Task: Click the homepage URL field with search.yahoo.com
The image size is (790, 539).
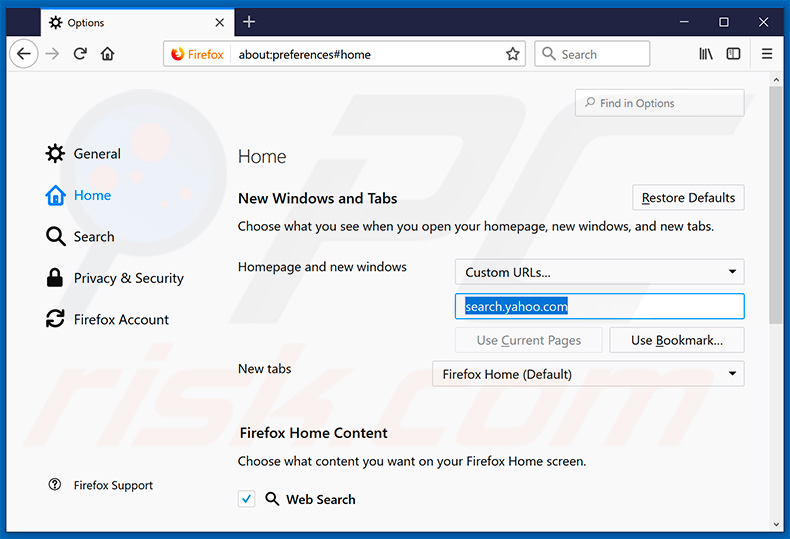Action: (599, 306)
